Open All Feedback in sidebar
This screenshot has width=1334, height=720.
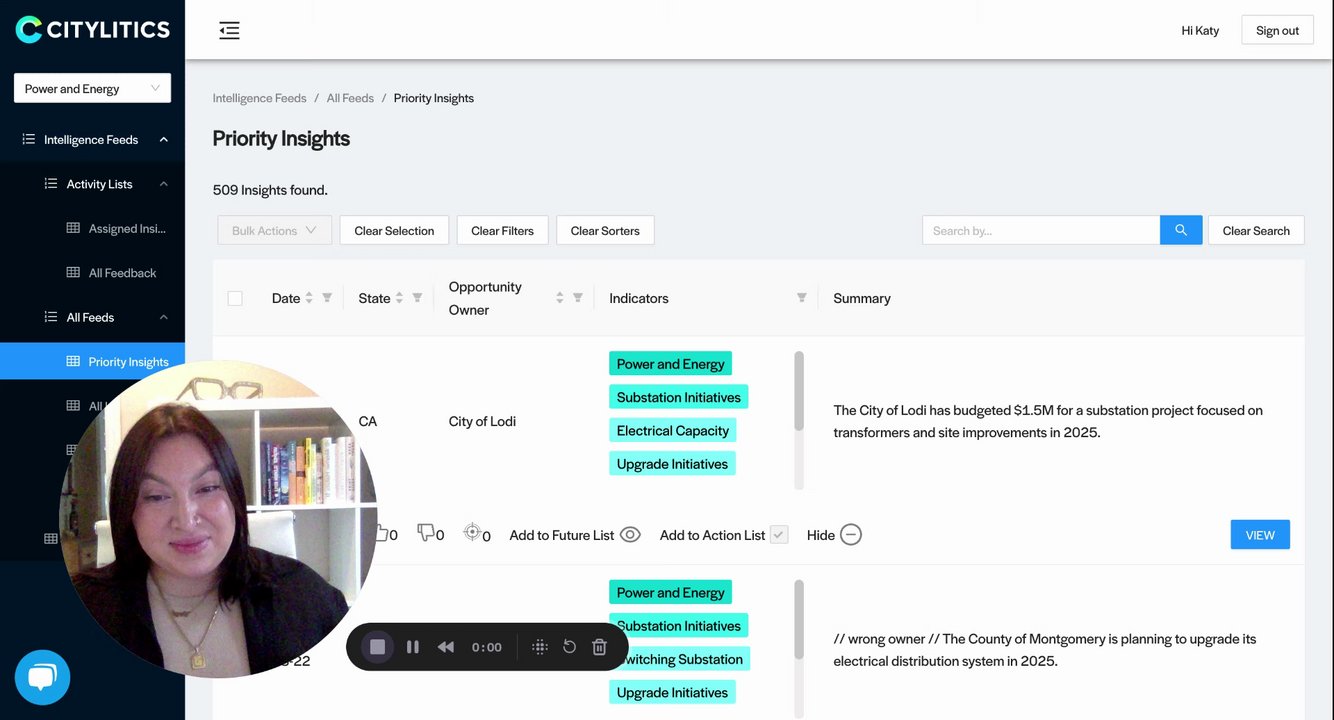122,272
